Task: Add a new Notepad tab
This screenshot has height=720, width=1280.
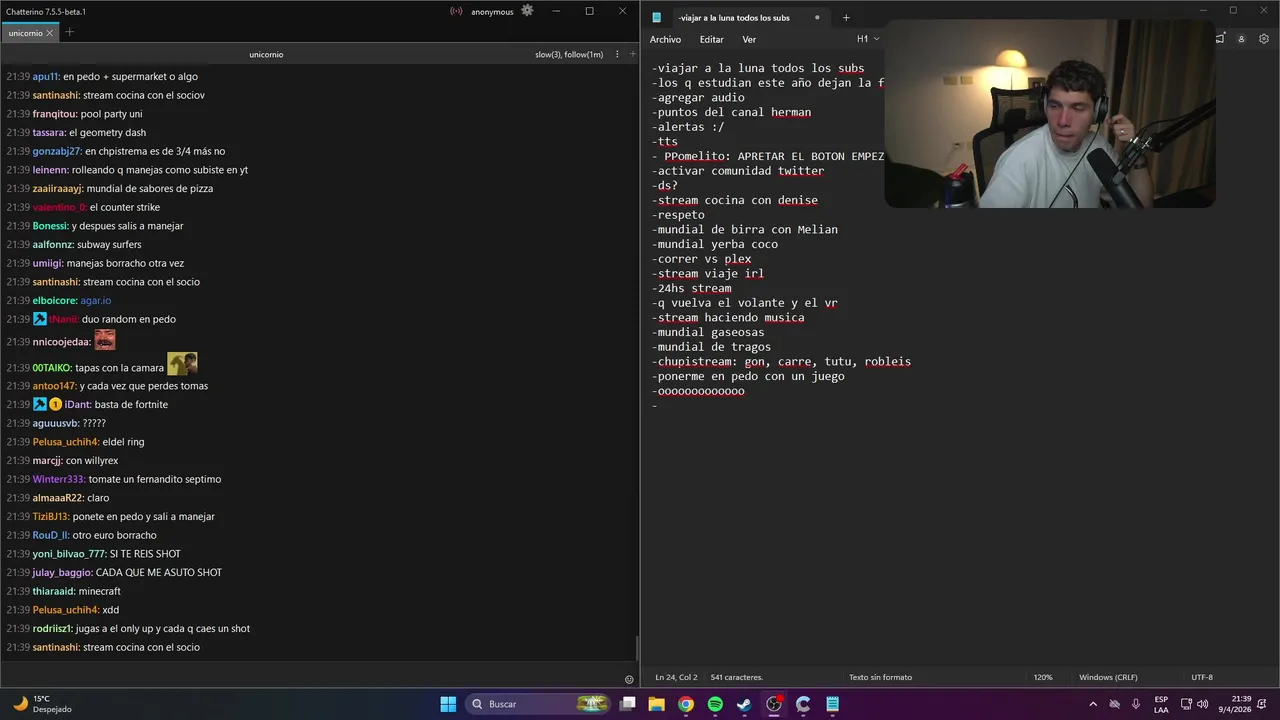Action: 846,17
